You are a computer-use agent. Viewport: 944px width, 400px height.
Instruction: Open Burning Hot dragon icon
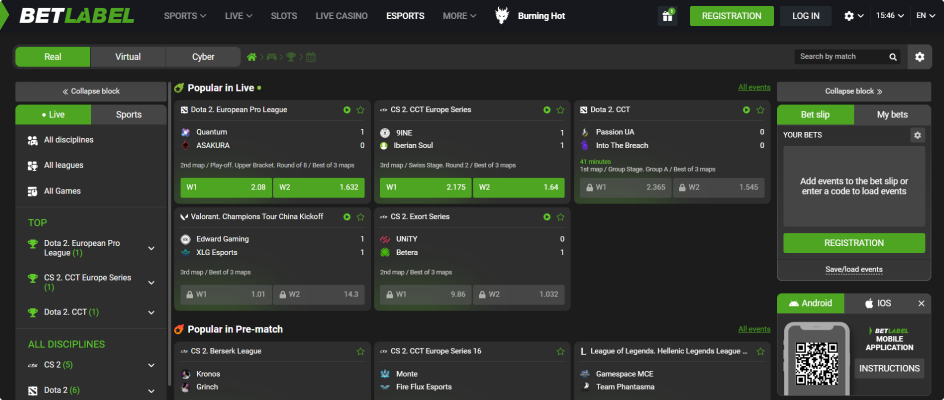[502, 16]
